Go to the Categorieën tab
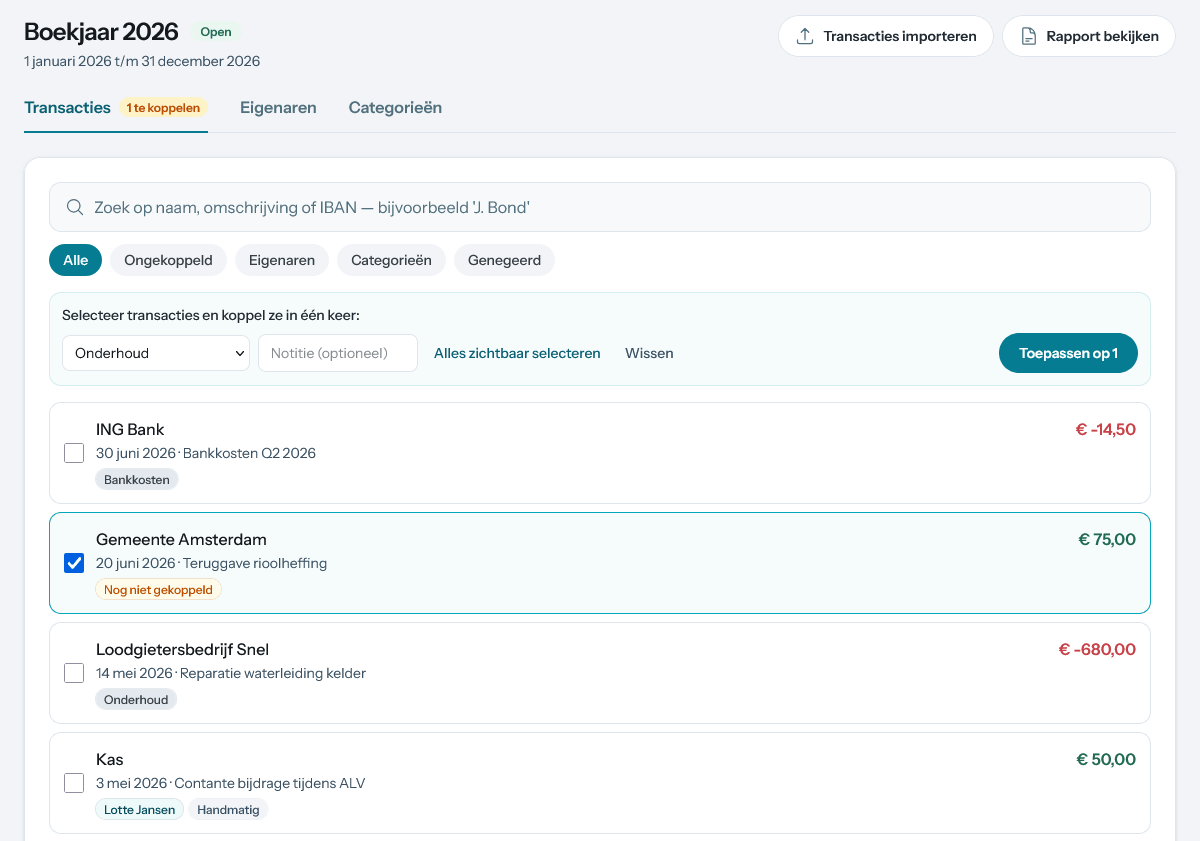This screenshot has width=1200, height=841. click(x=395, y=107)
